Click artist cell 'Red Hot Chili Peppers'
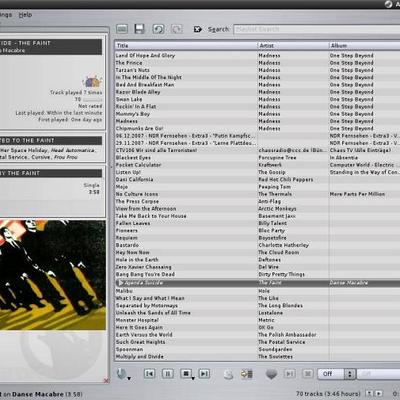 [x=286, y=179]
